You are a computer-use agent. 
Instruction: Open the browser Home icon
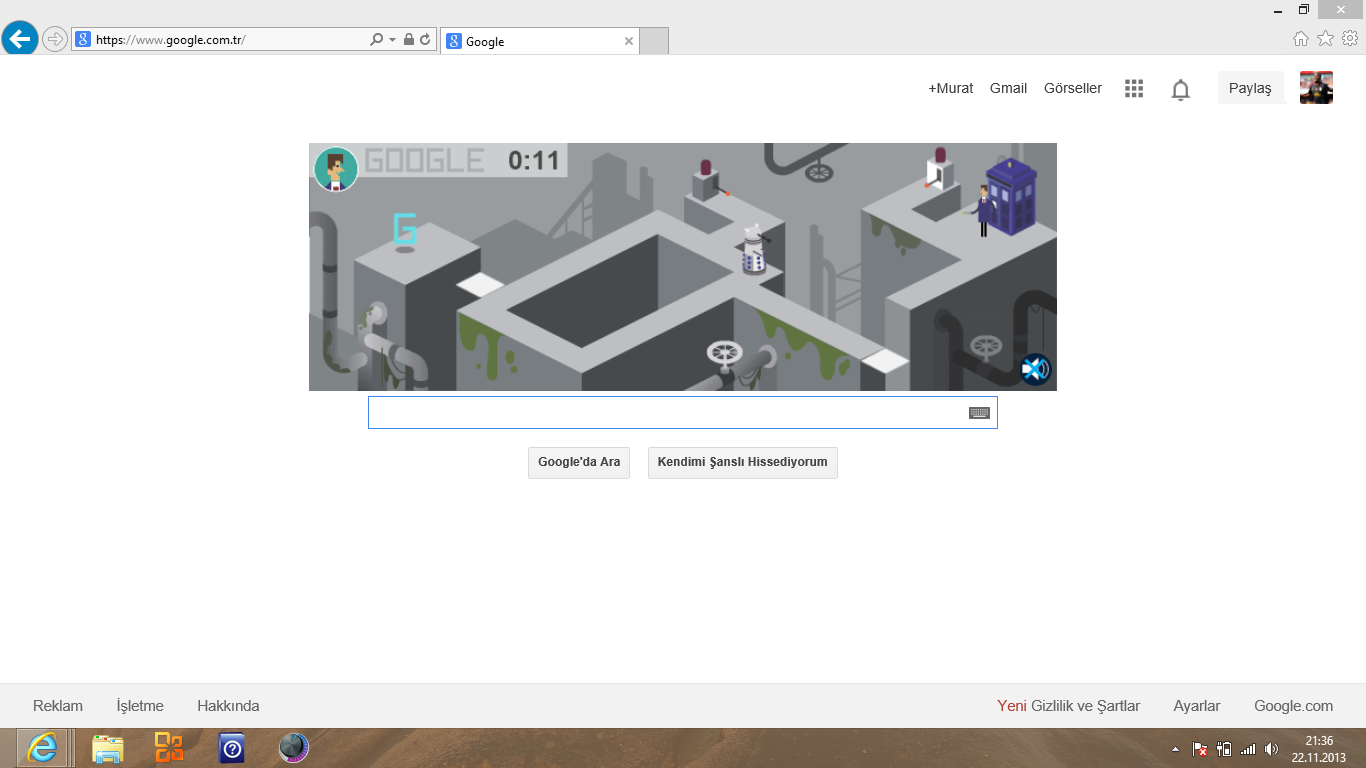pyautogui.click(x=1301, y=39)
